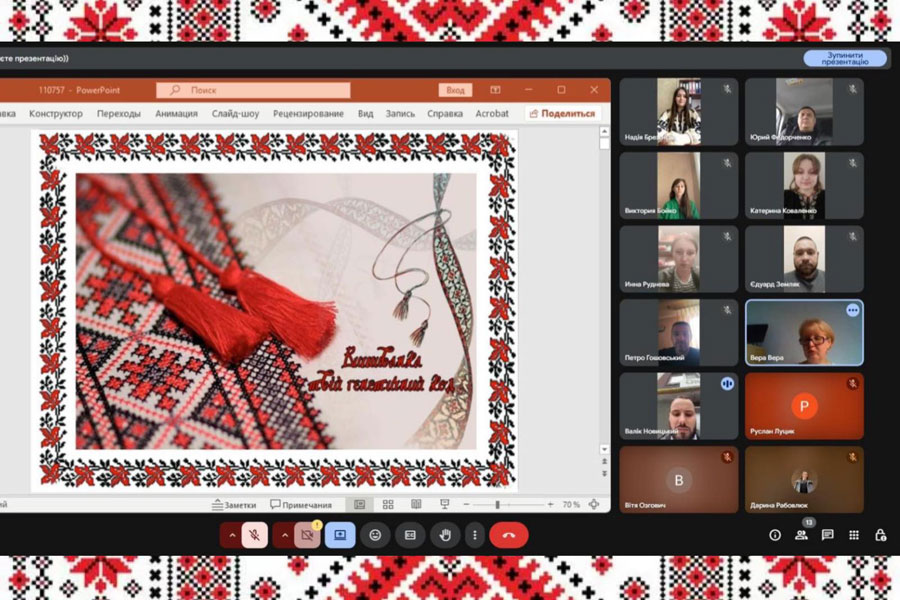Viewport: 900px width, 600px height.
Task: Toggle the camera off button
Action: [x=308, y=535]
